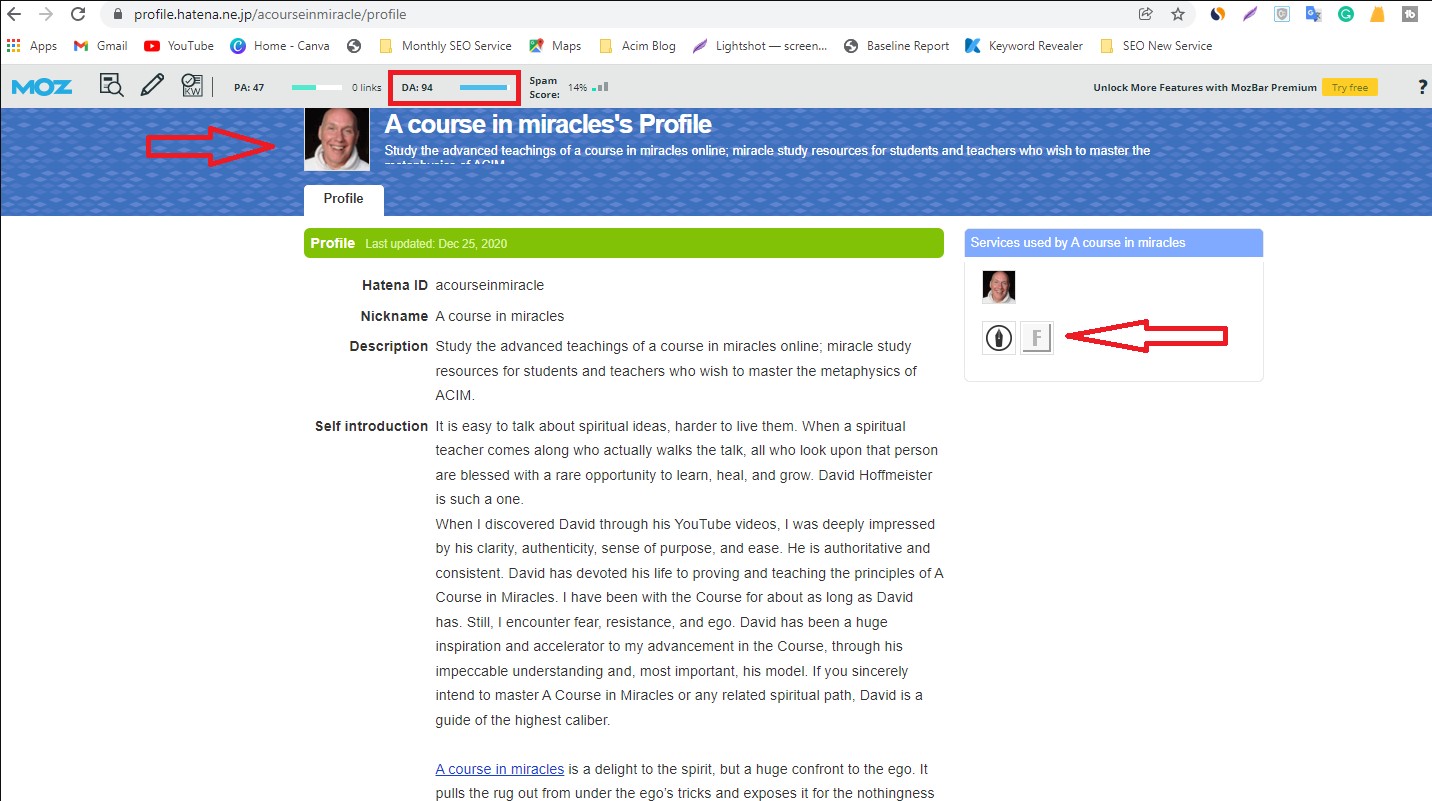
Task: Open the Hatena Fotolife F service icon
Action: pos(1037,337)
